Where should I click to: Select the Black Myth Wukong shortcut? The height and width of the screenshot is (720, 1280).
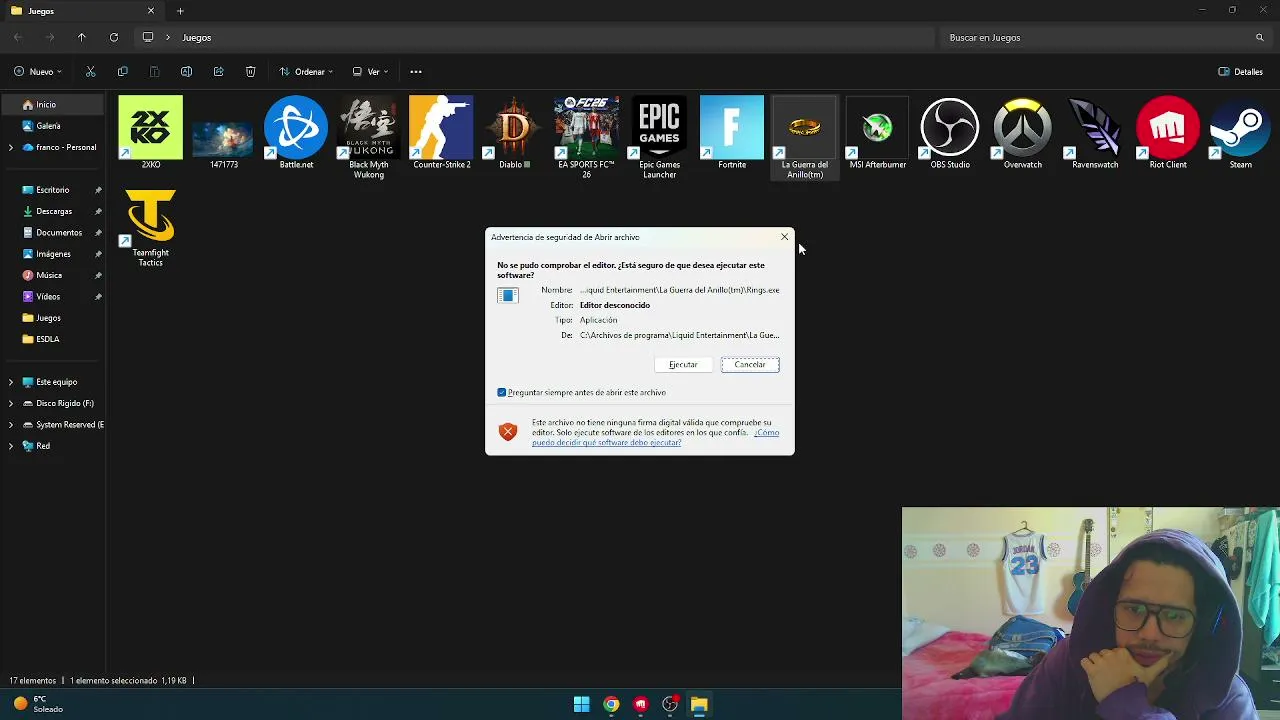pyautogui.click(x=369, y=137)
